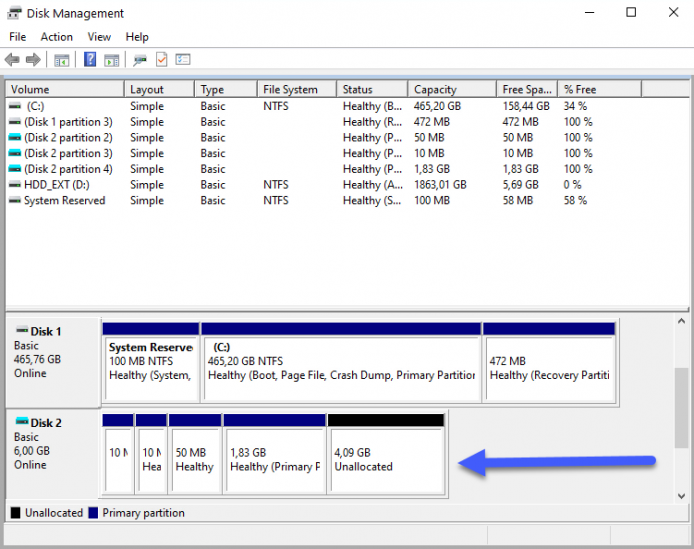Click the Disk 1 header panel
Viewport: 694px width, 549px height.
coord(53,362)
